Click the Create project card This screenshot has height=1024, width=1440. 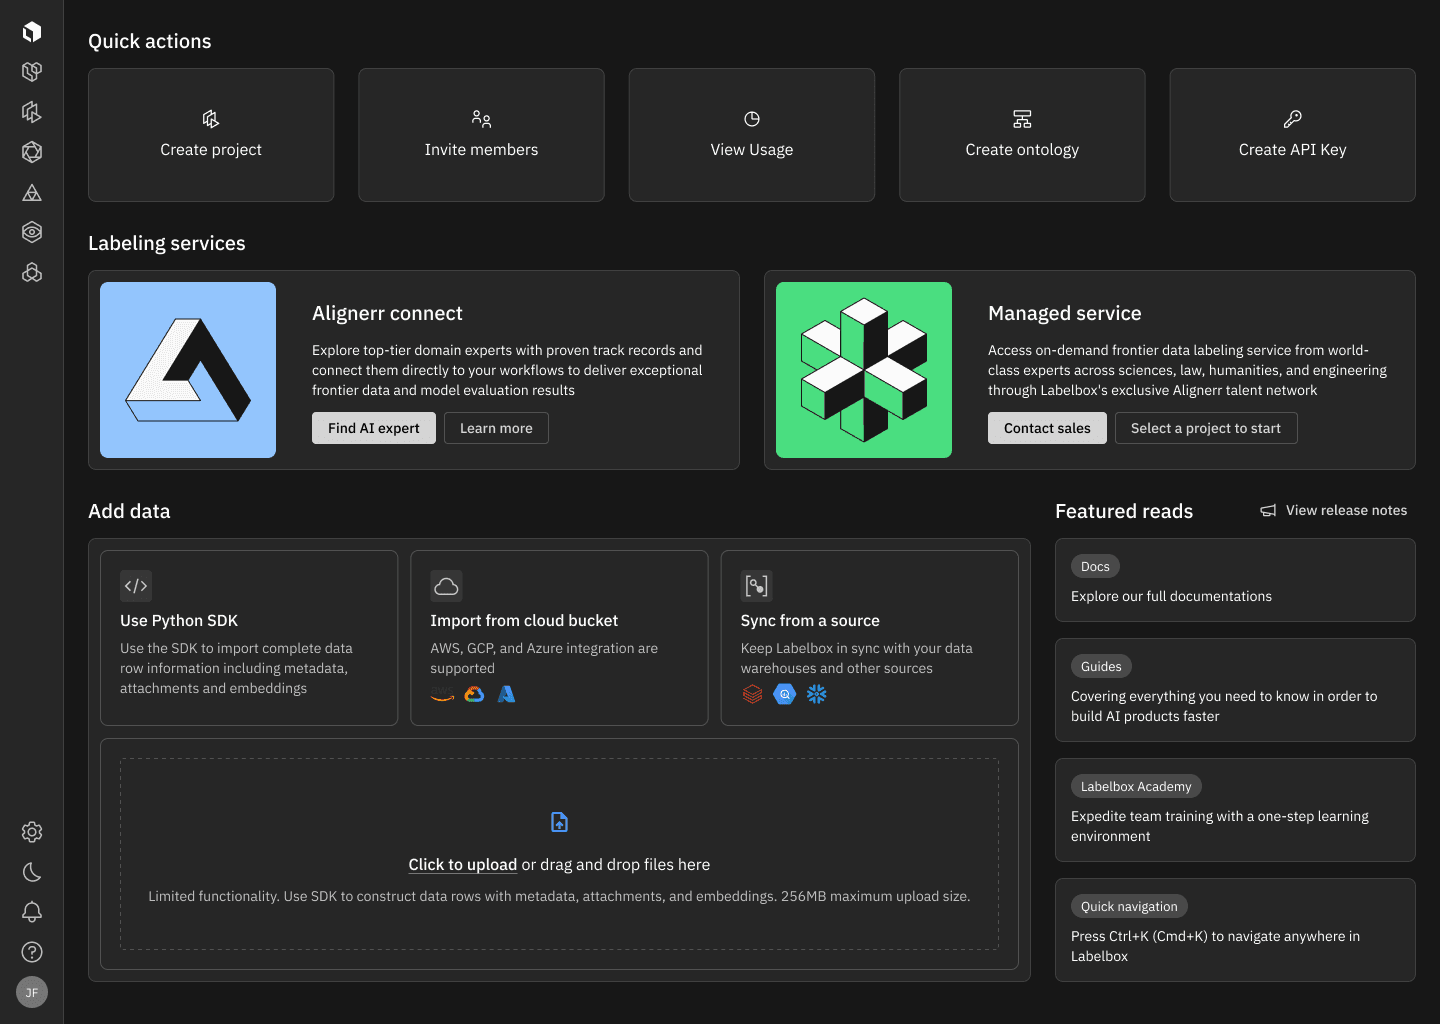[211, 135]
